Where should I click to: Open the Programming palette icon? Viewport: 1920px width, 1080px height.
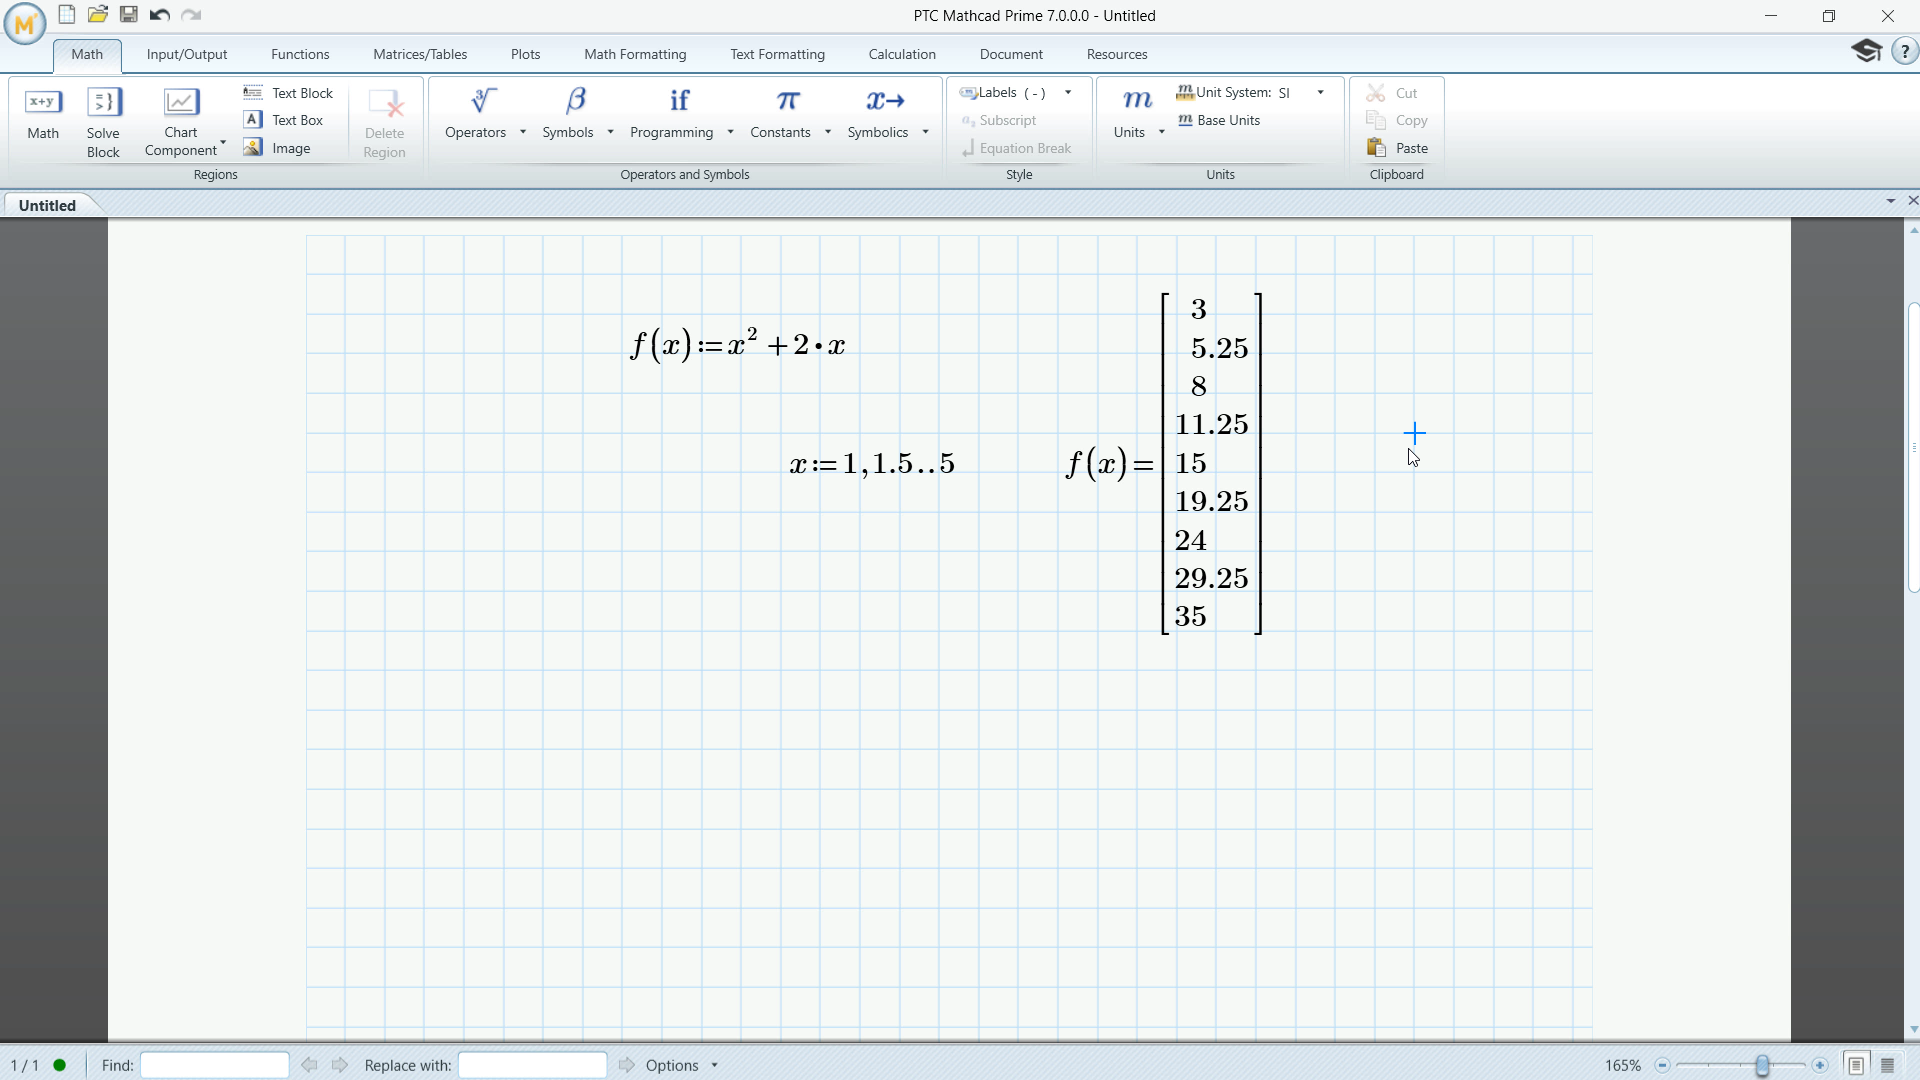pyautogui.click(x=679, y=101)
